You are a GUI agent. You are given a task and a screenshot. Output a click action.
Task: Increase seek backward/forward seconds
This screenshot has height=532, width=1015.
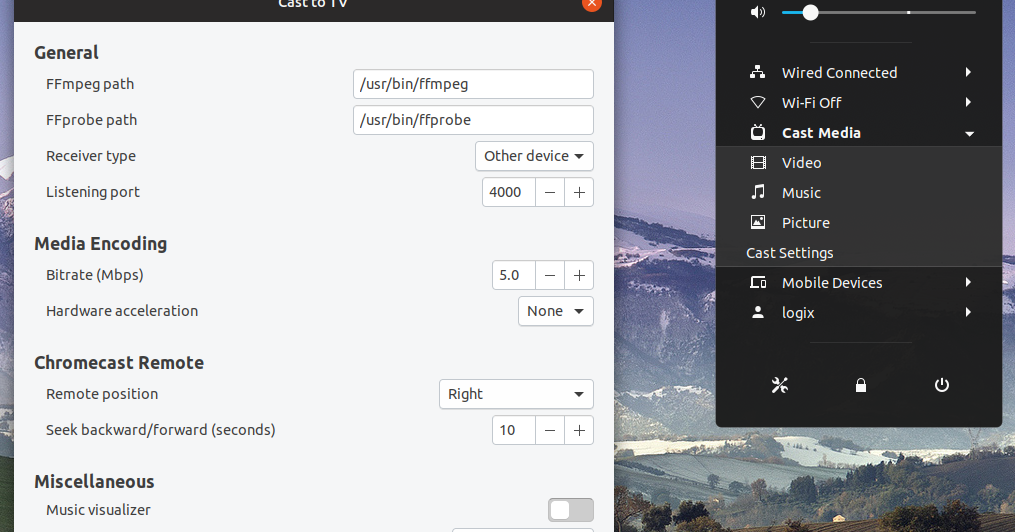coord(579,430)
